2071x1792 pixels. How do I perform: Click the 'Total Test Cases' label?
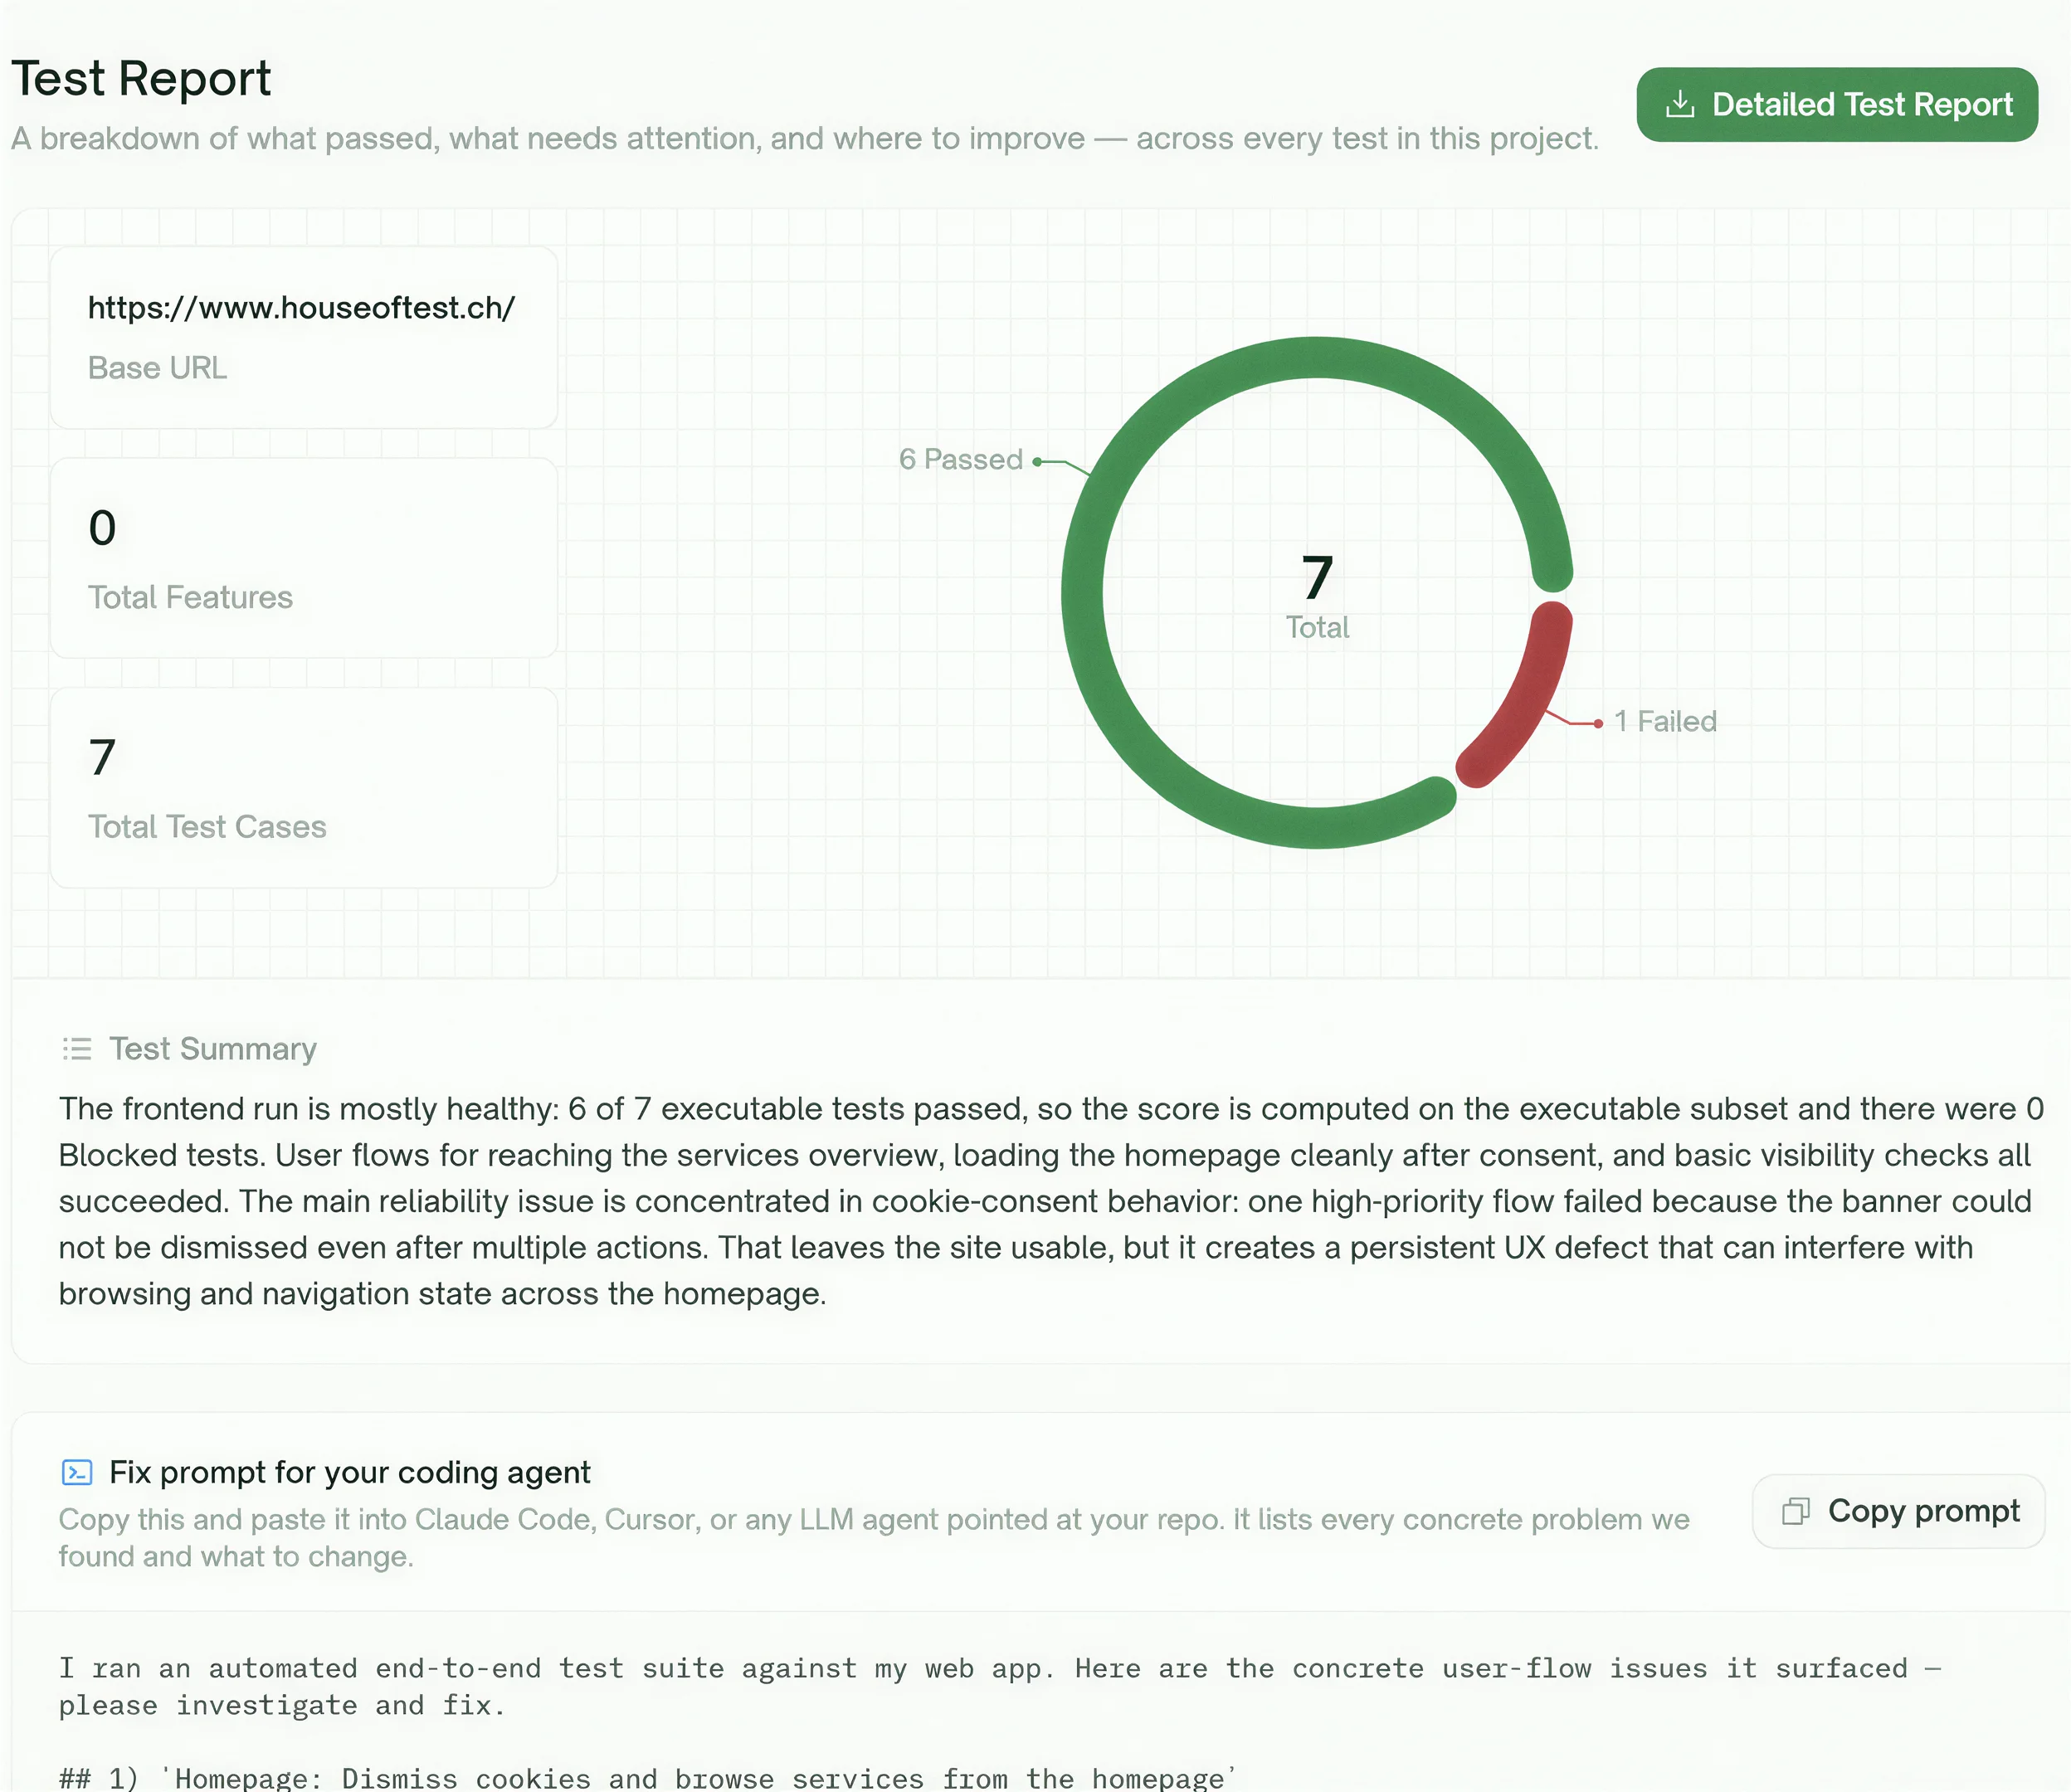(207, 827)
